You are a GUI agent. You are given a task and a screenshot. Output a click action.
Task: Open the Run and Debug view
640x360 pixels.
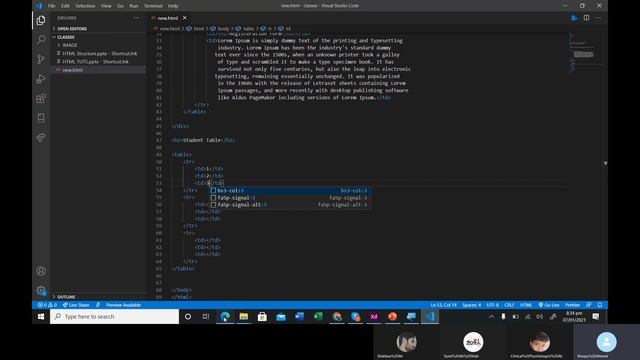pos(41,79)
